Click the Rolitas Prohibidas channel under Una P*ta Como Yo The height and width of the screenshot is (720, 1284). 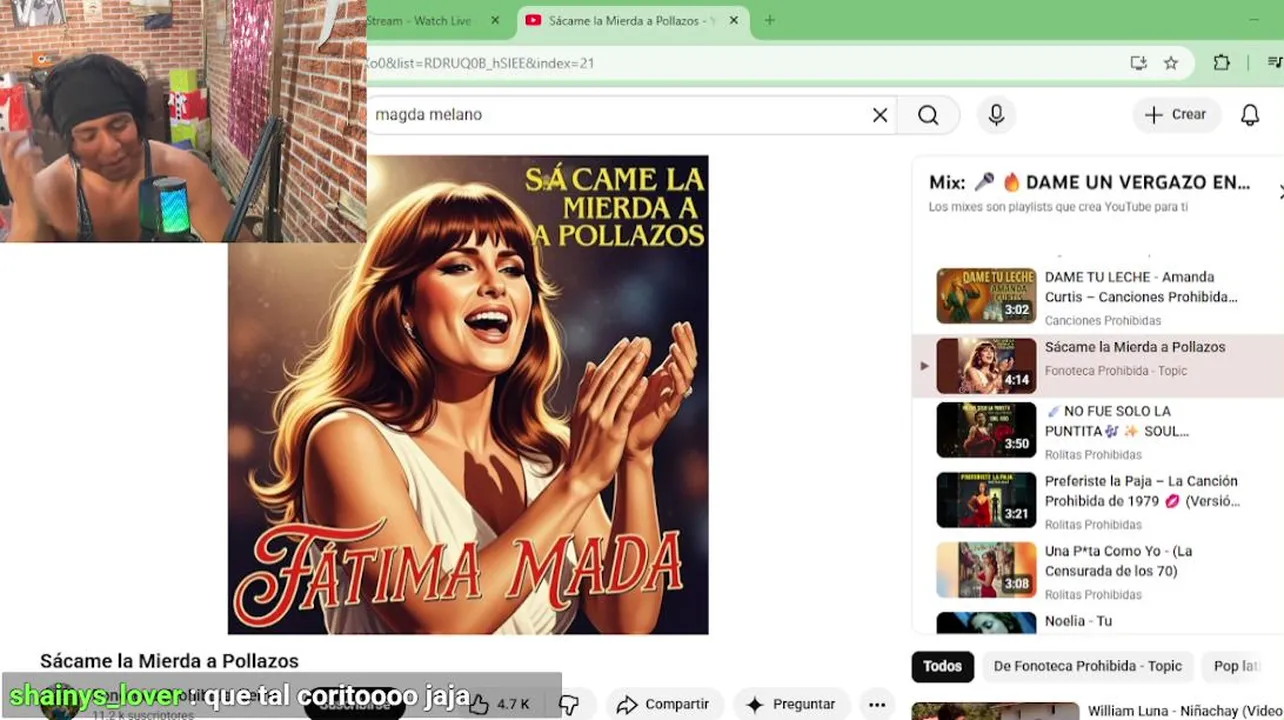click(1093, 595)
